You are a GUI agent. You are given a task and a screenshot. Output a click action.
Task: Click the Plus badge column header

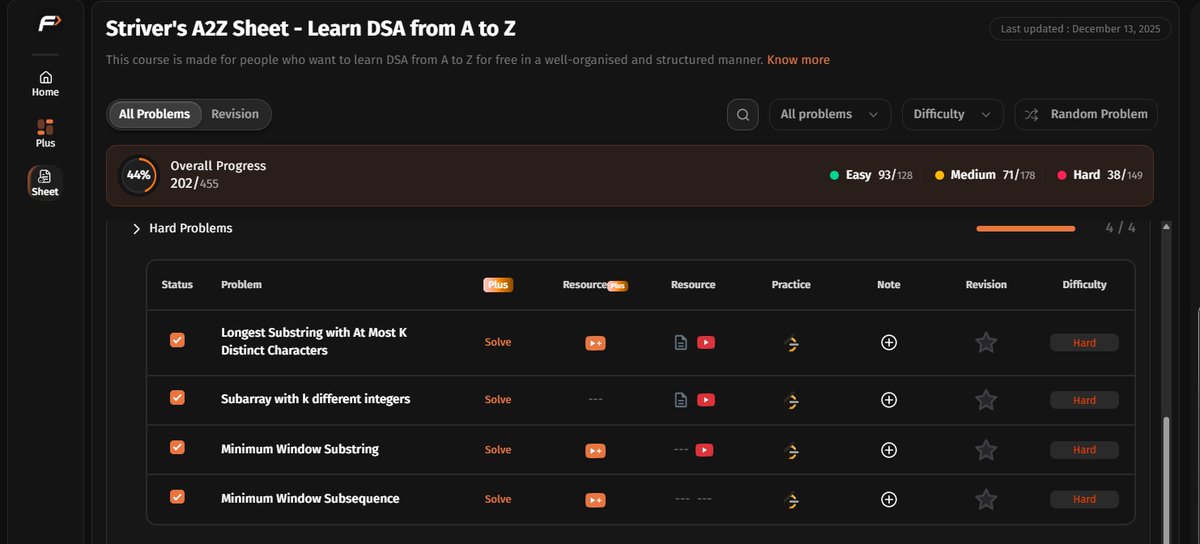coord(498,285)
